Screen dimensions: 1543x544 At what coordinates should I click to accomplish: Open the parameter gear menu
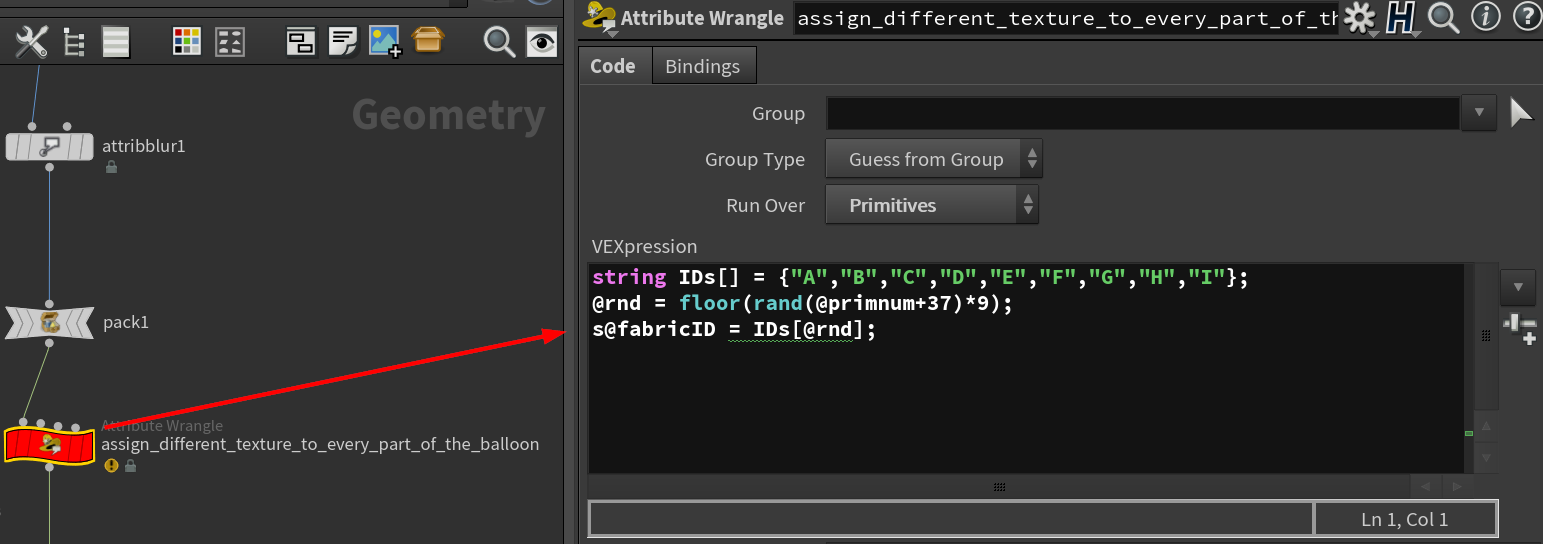coord(1359,18)
